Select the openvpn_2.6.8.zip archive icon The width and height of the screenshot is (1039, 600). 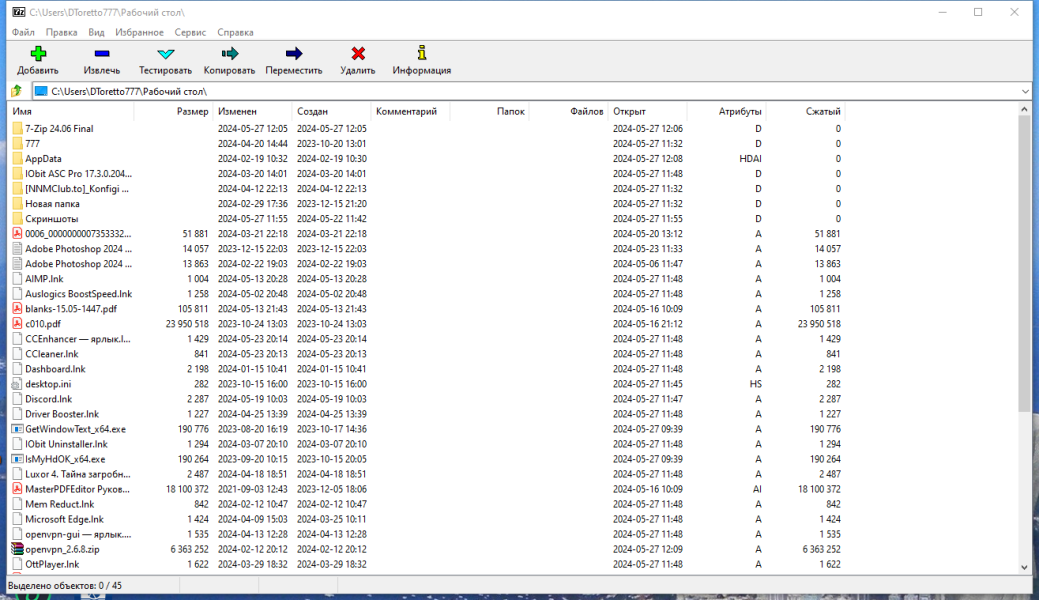17,549
